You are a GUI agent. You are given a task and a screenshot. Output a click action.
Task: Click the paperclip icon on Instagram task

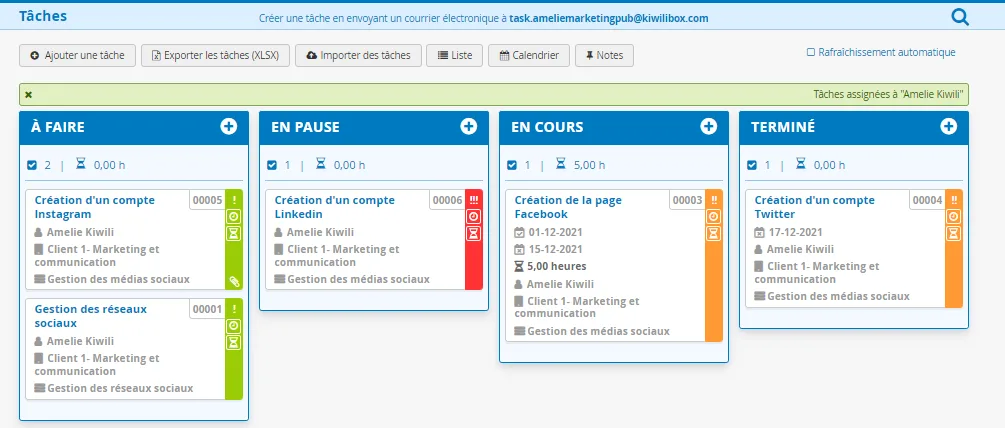tap(234, 281)
